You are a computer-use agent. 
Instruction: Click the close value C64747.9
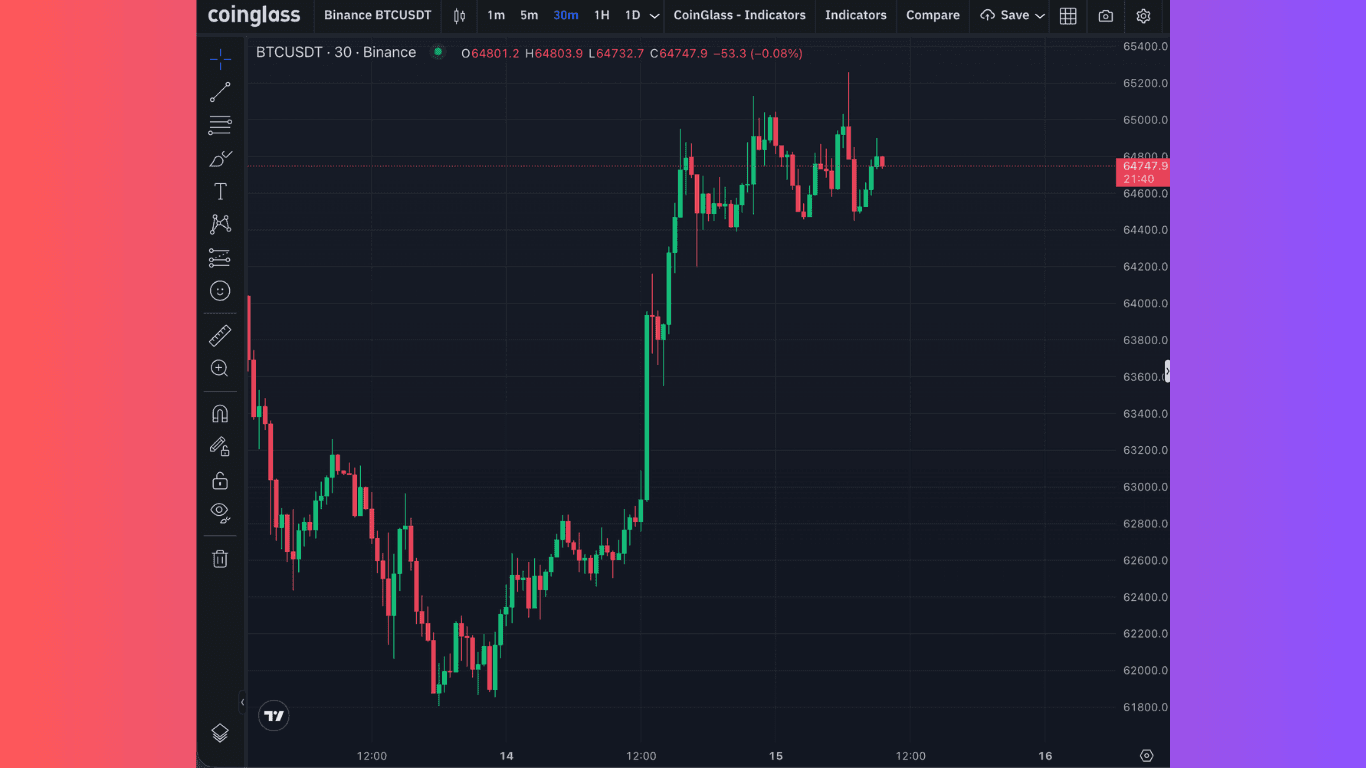(679, 53)
